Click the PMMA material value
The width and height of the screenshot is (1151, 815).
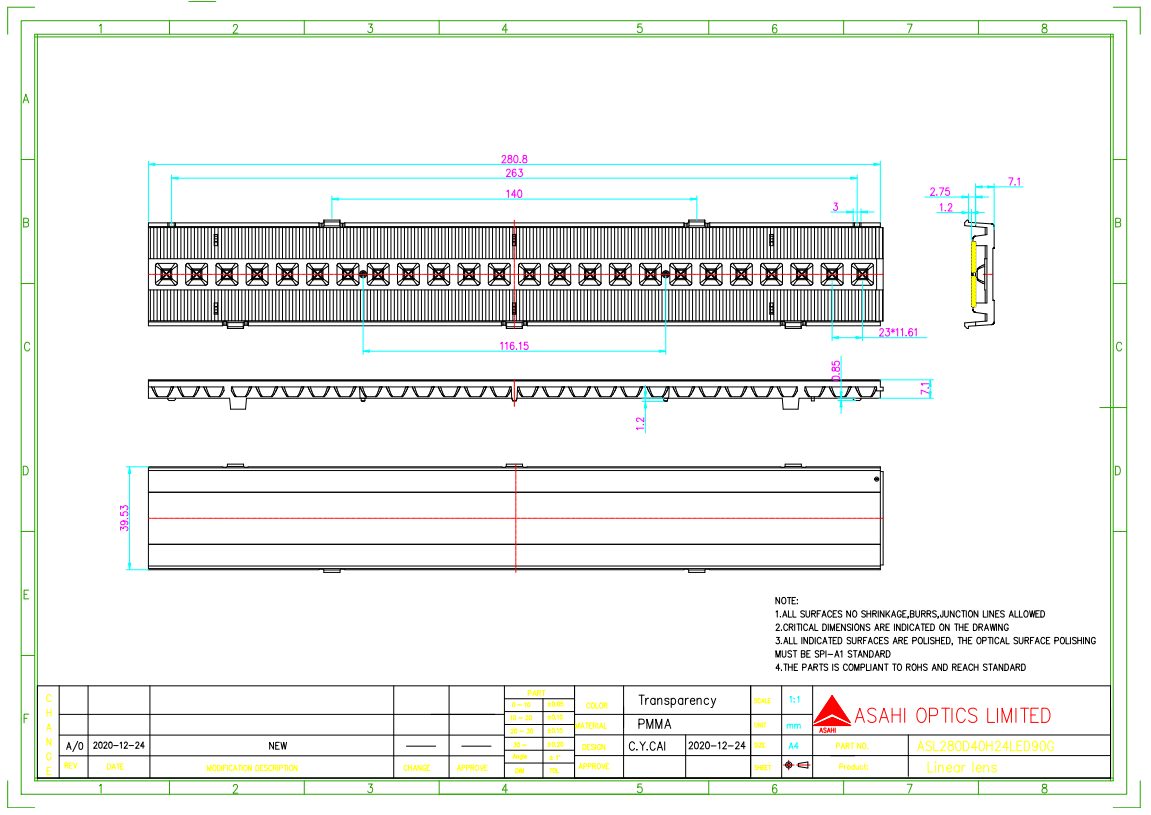coord(654,724)
